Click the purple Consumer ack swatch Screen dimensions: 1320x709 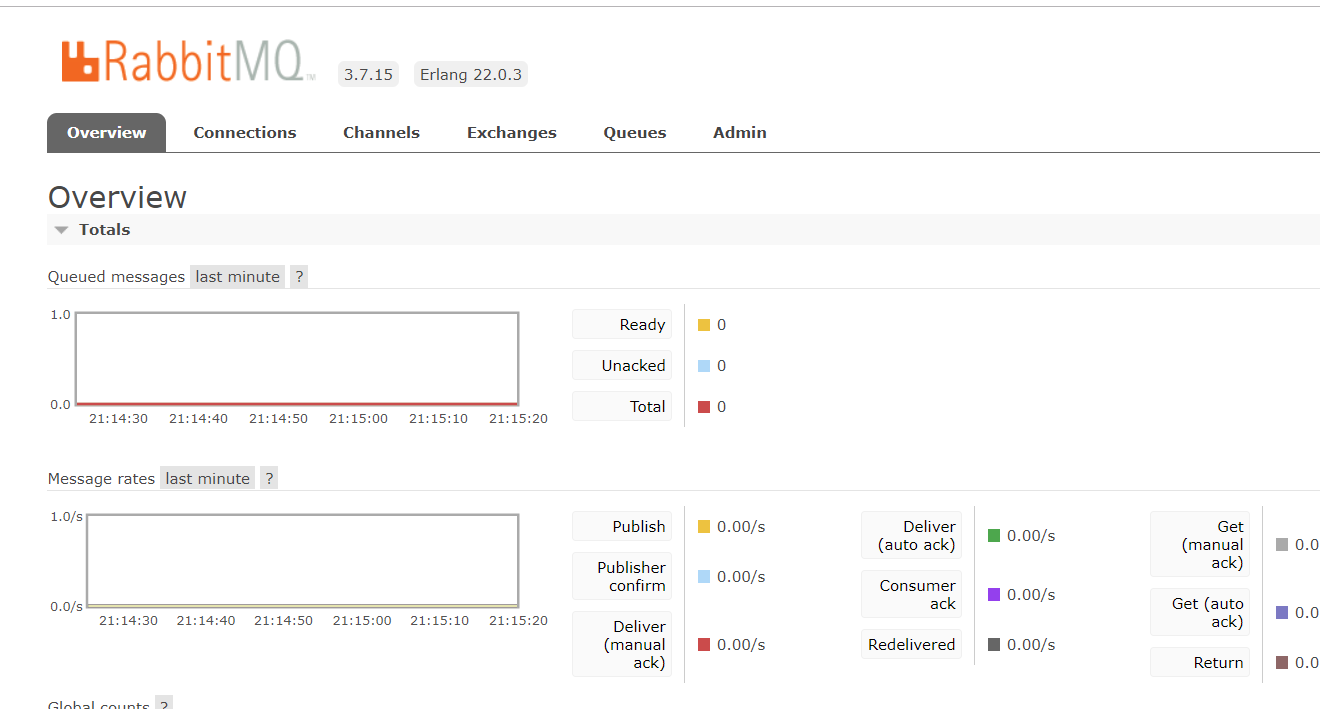point(994,595)
